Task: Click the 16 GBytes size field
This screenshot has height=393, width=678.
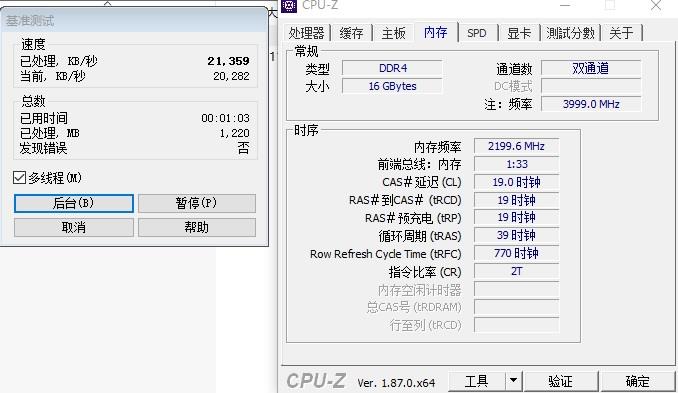Action: (x=392, y=86)
